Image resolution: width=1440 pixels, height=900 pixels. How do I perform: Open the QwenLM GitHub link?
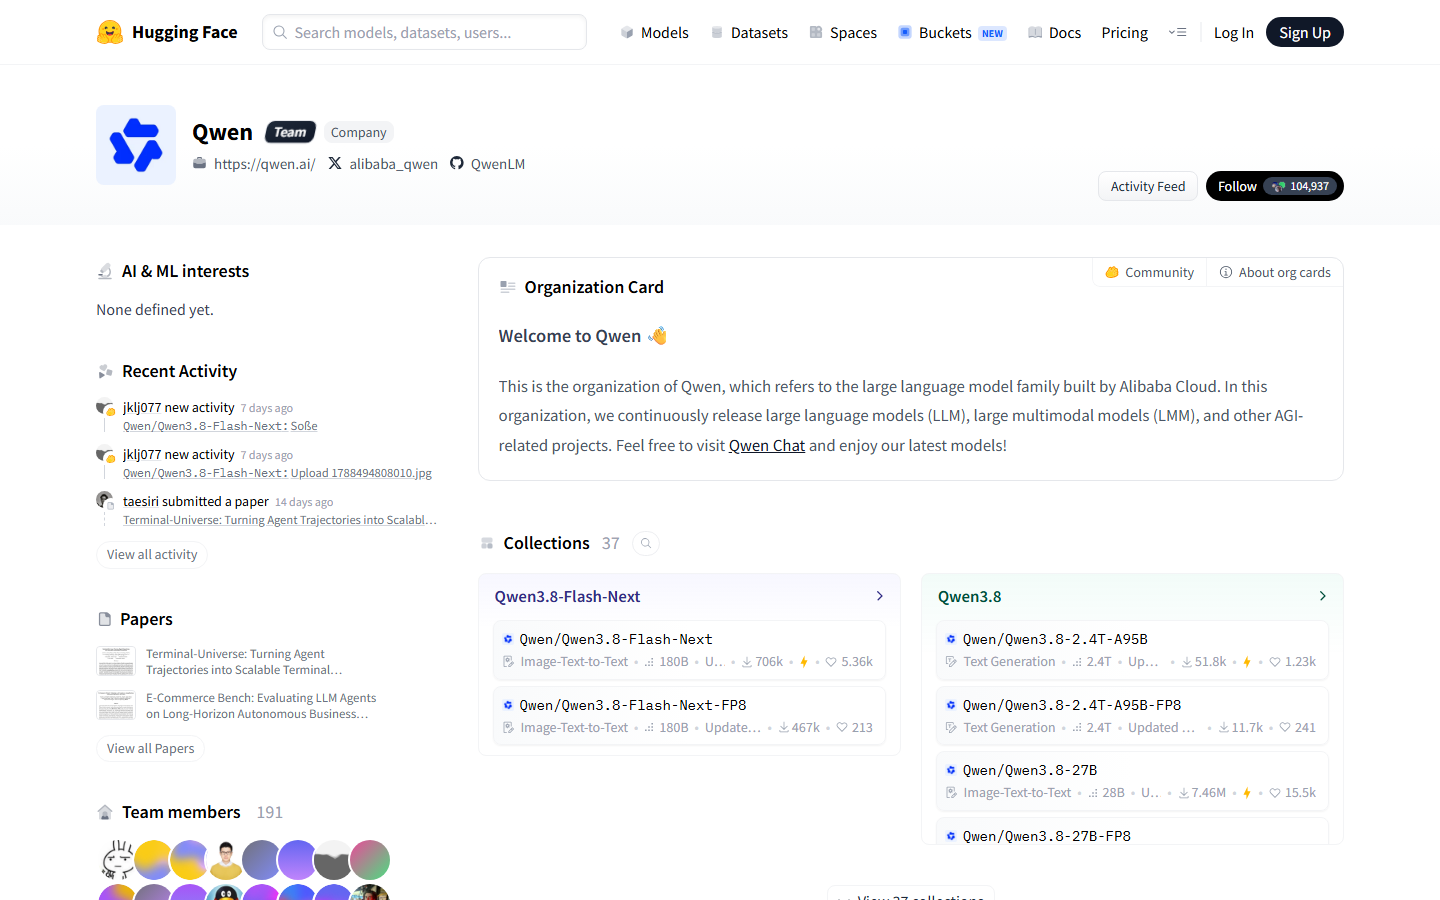[487, 164]
